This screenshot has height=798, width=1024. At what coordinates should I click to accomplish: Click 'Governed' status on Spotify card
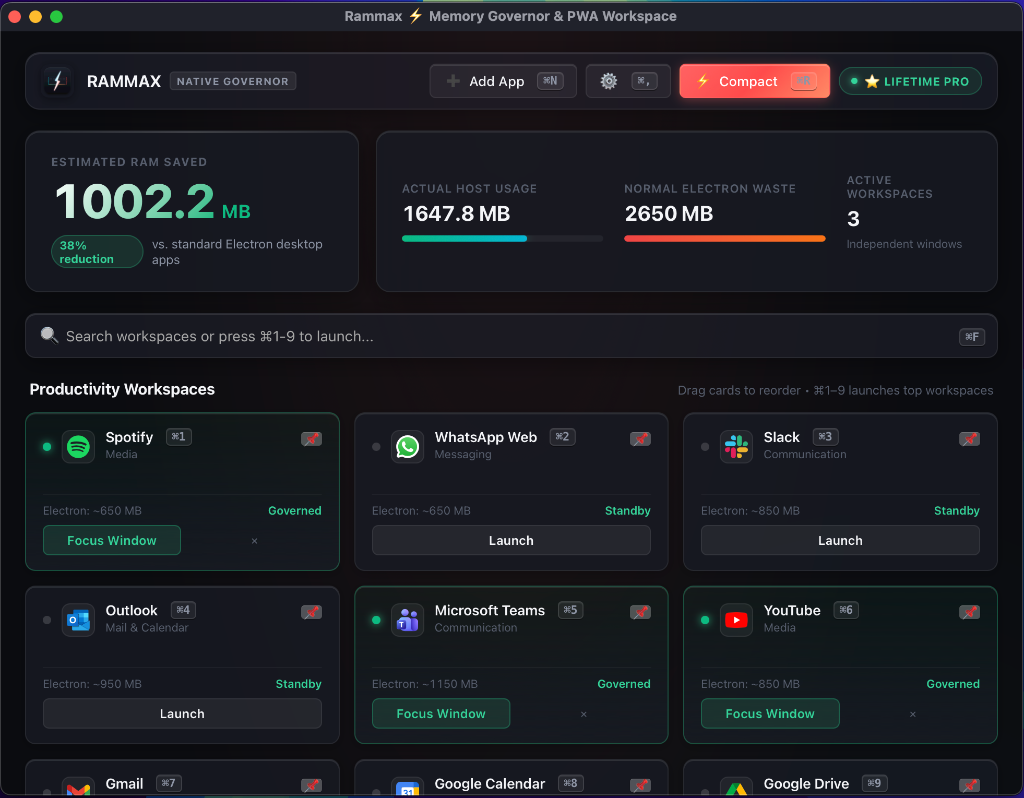pyautogui.click(x=295, y=511)
